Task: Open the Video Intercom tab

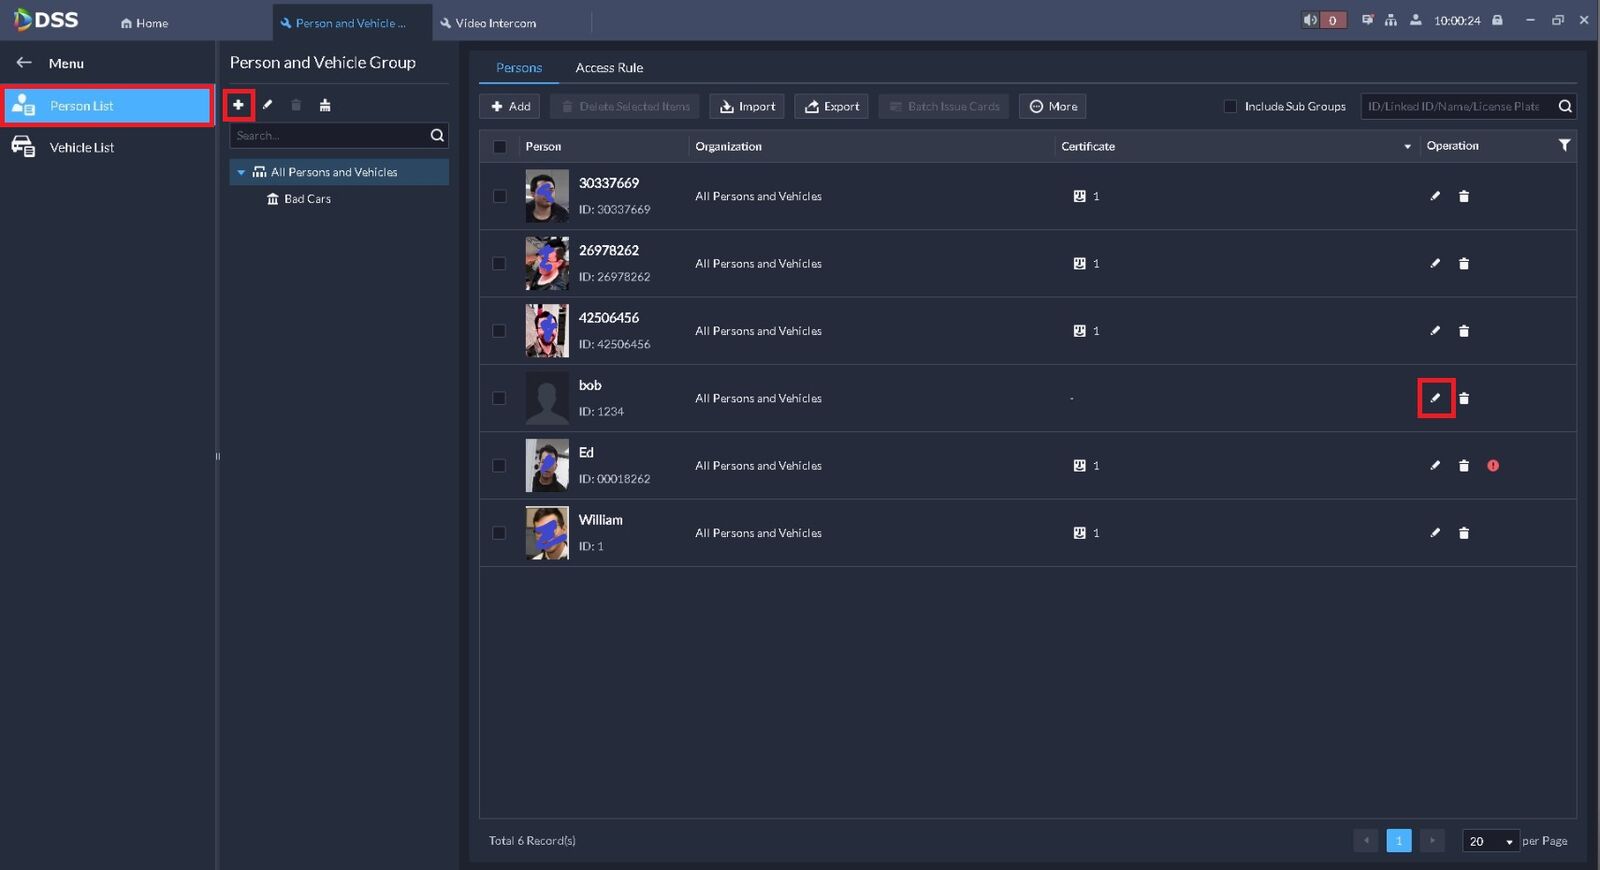Action: click(495, 23)
